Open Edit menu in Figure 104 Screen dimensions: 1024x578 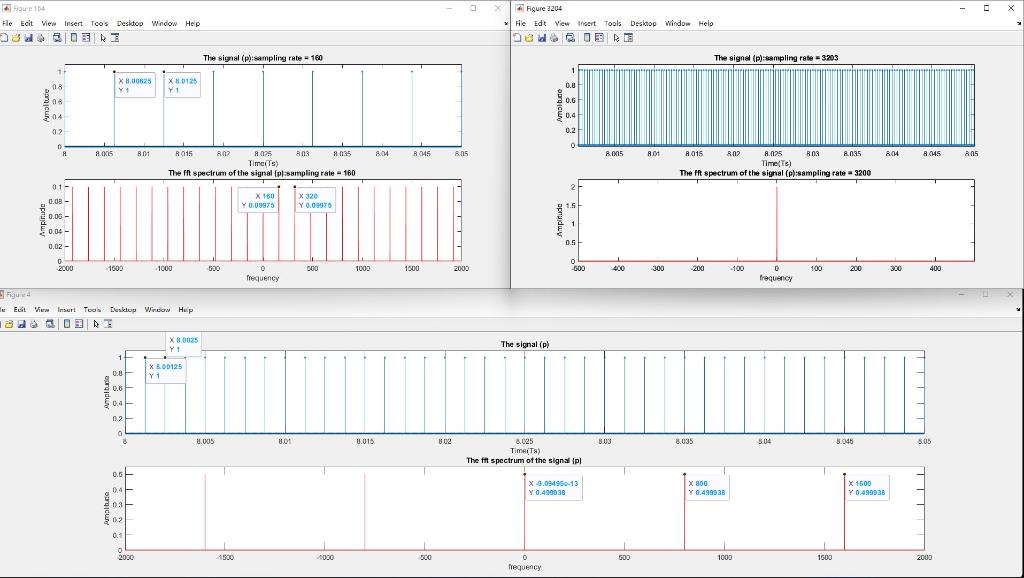coord(27,24)
